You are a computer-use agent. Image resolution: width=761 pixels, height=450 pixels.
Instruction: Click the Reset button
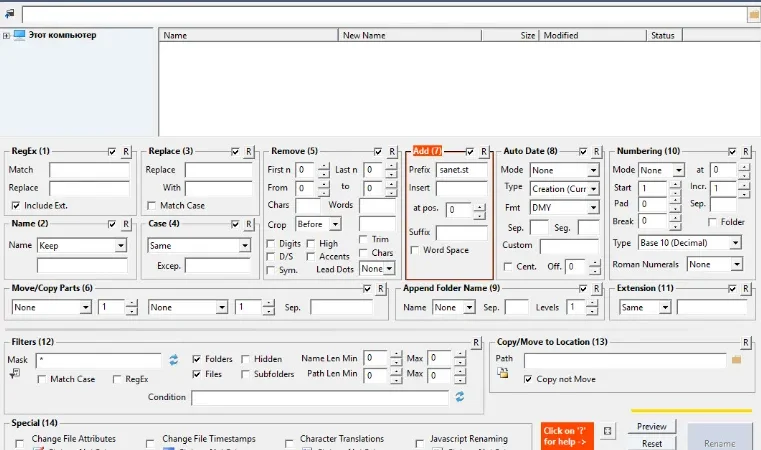[x=652, y=443]
